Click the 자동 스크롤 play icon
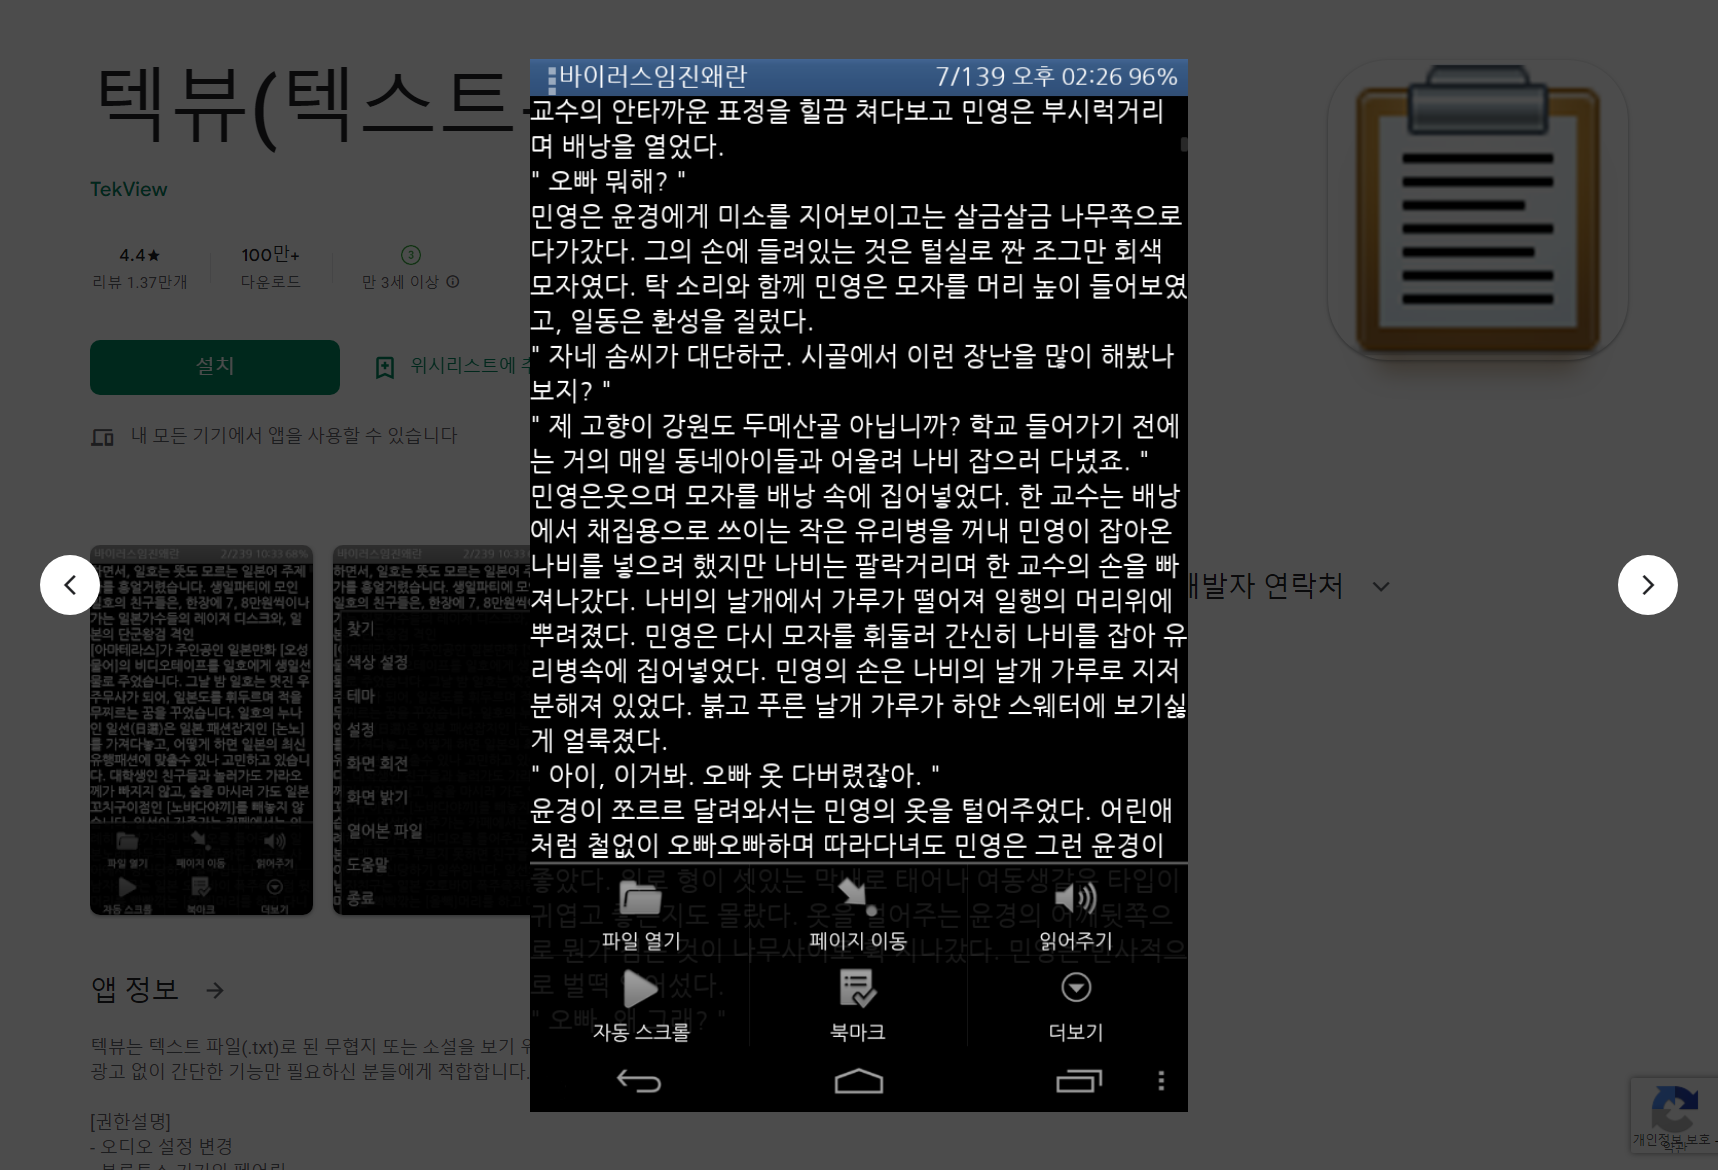The image size is (1718, 1170). pyautogui.click(x=640, y=989)
